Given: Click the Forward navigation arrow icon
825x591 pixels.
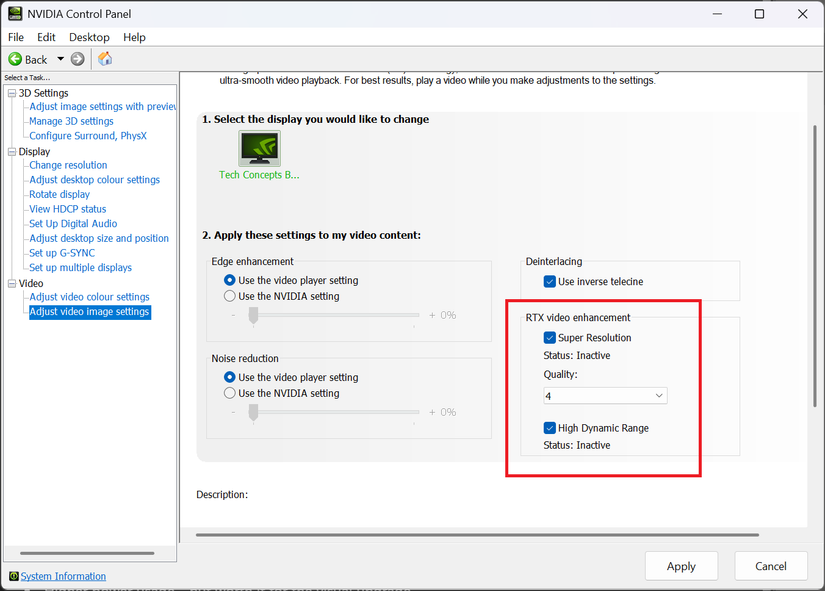Looking at the screenshot, I should coord(77,59).
